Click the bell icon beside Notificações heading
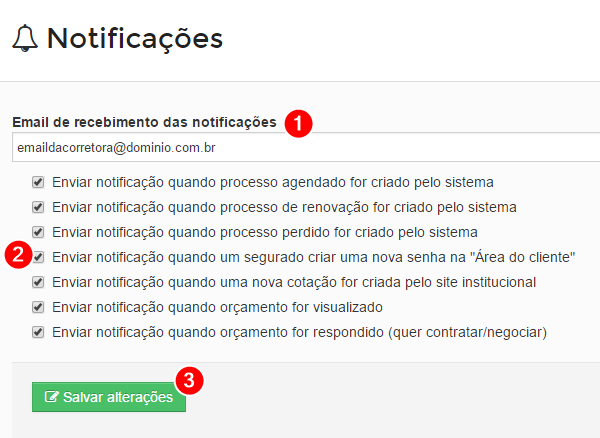The height and width of the screenshot is (438, 600). pos(25,38)
